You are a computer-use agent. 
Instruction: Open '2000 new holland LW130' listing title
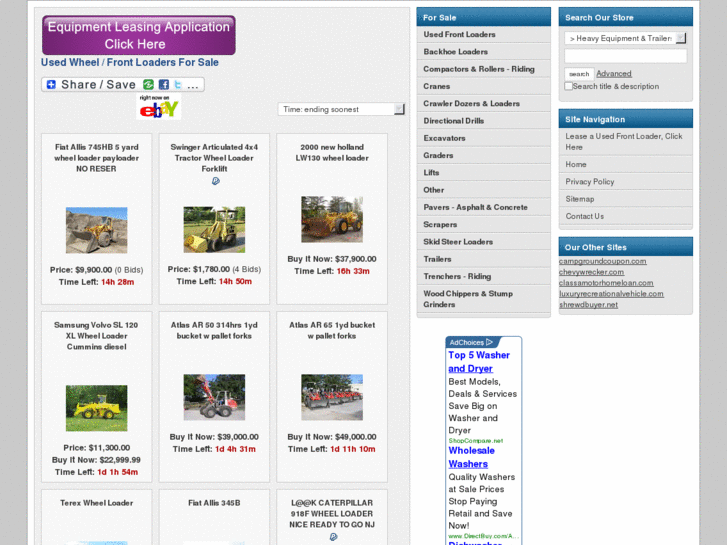tap(332, 153)
